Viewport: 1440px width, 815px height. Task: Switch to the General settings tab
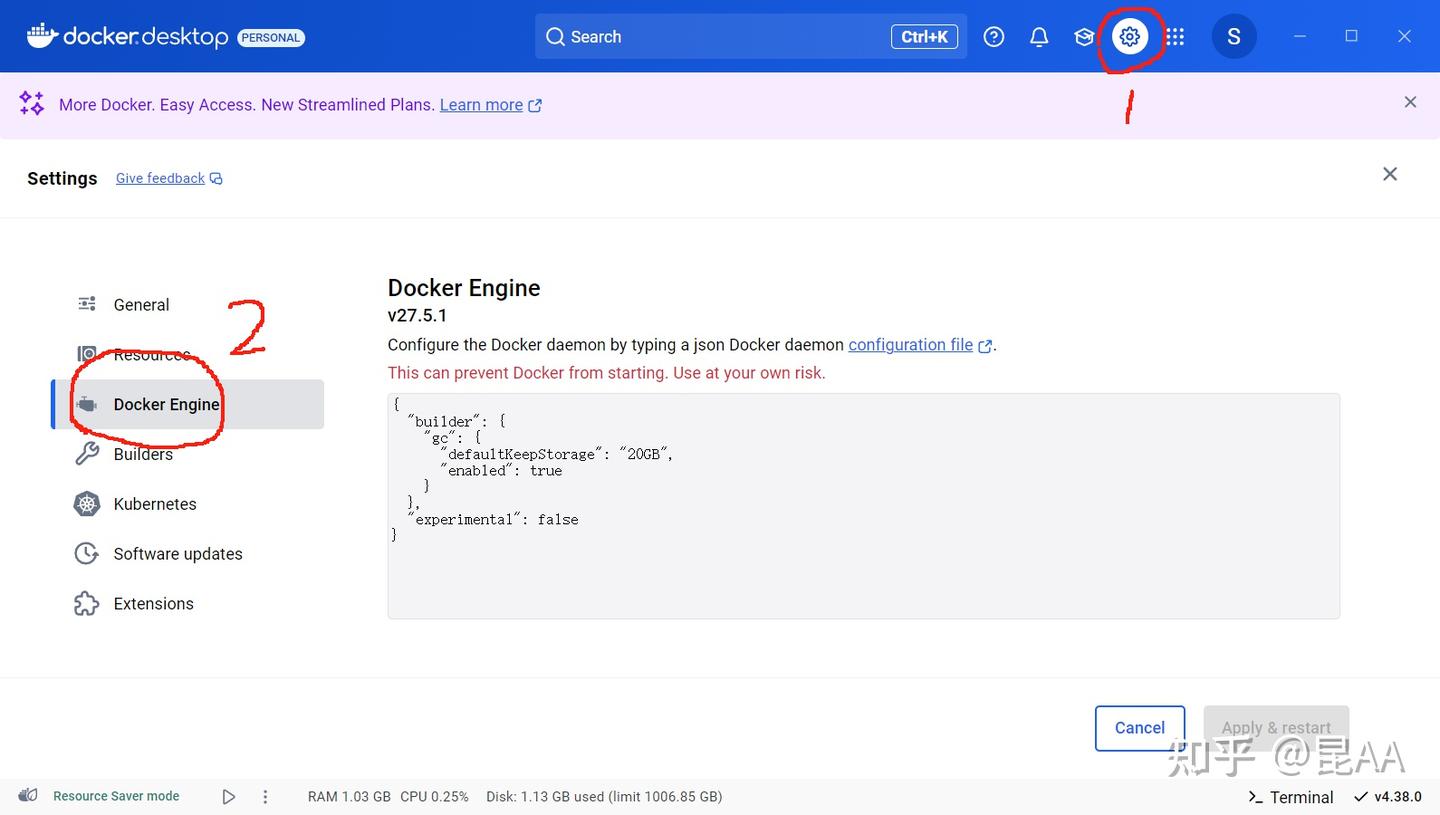[141, 304]
